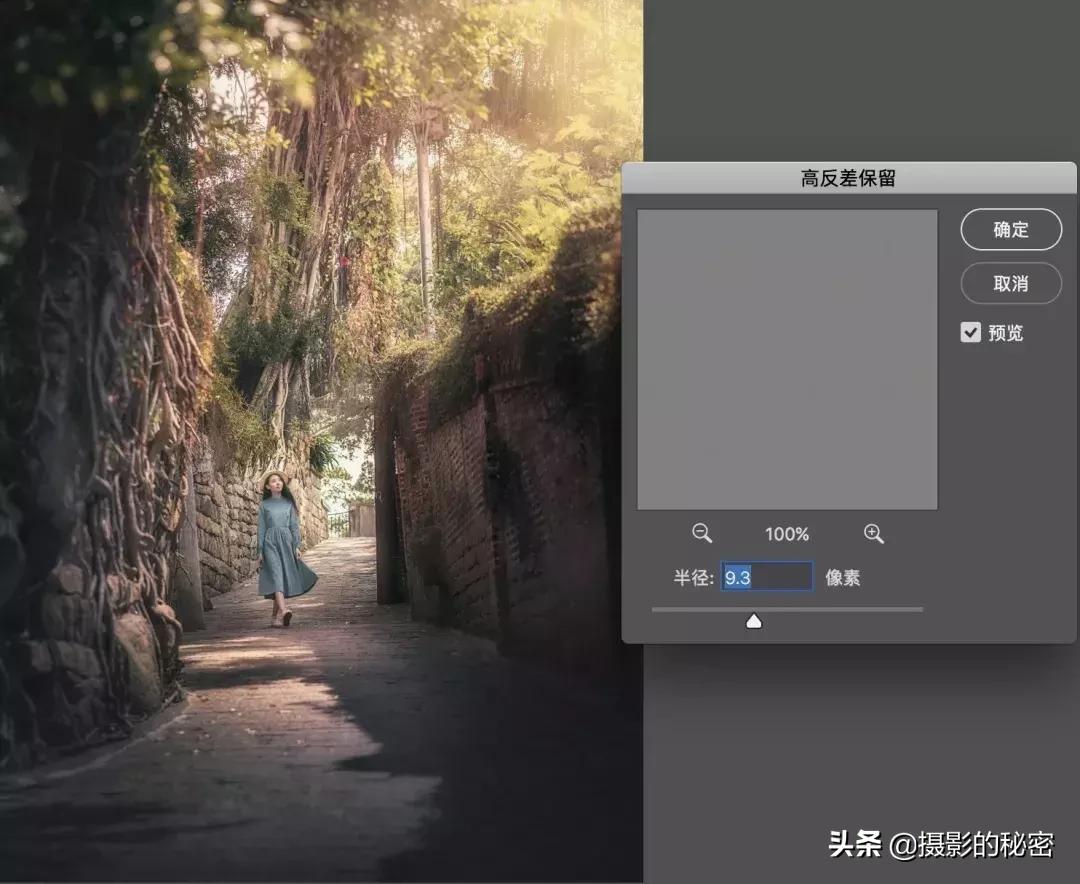Click the 高反差保留 dialog title bar
1080x884 pixels.
click(x=849, y=178)
